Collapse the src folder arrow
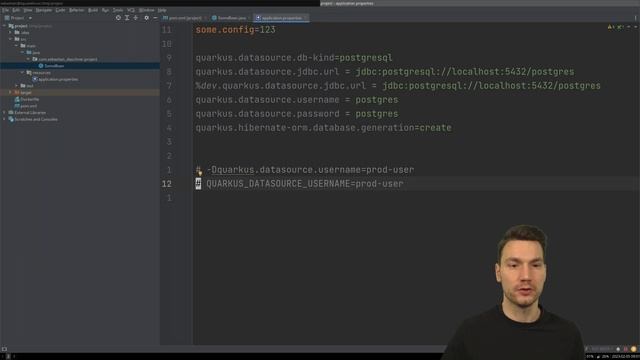The width and height of the screenshot is (640, 360). point(11,39)
